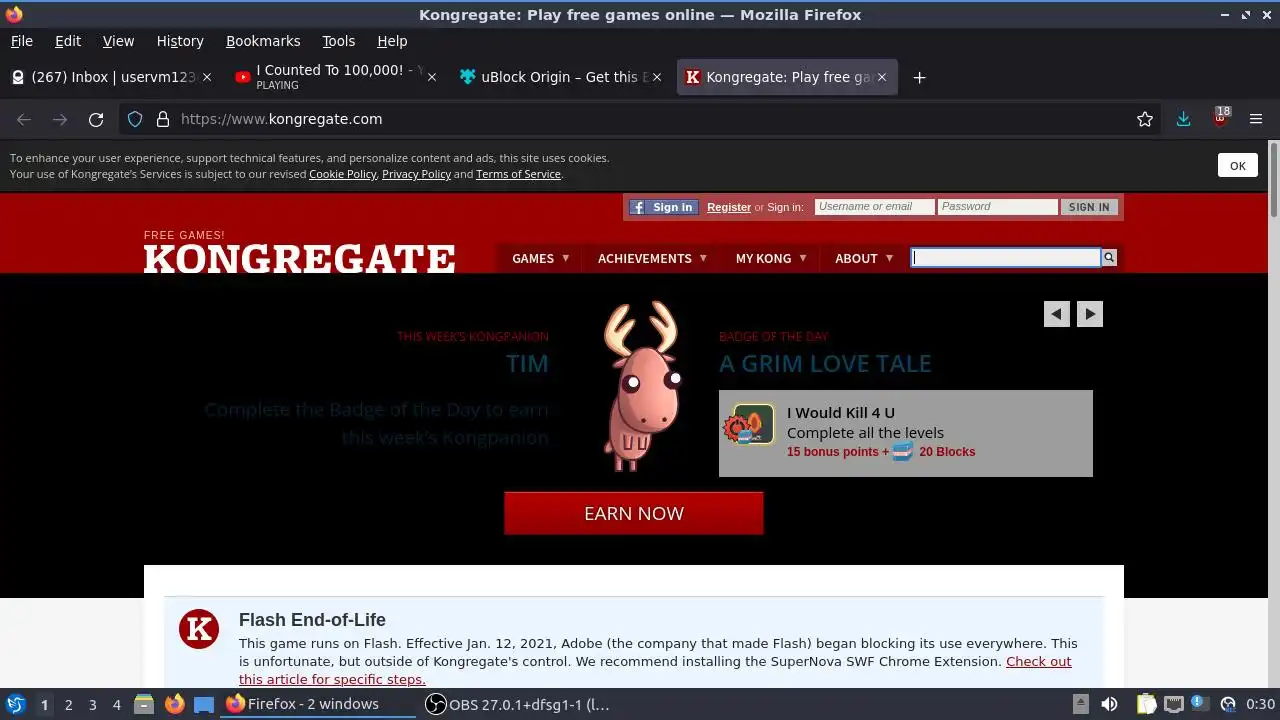This screenshot has height=720, width=1280.
Task: Close the uBlock Origin tab
Action: pyautogui.click(x=657, y=77)
